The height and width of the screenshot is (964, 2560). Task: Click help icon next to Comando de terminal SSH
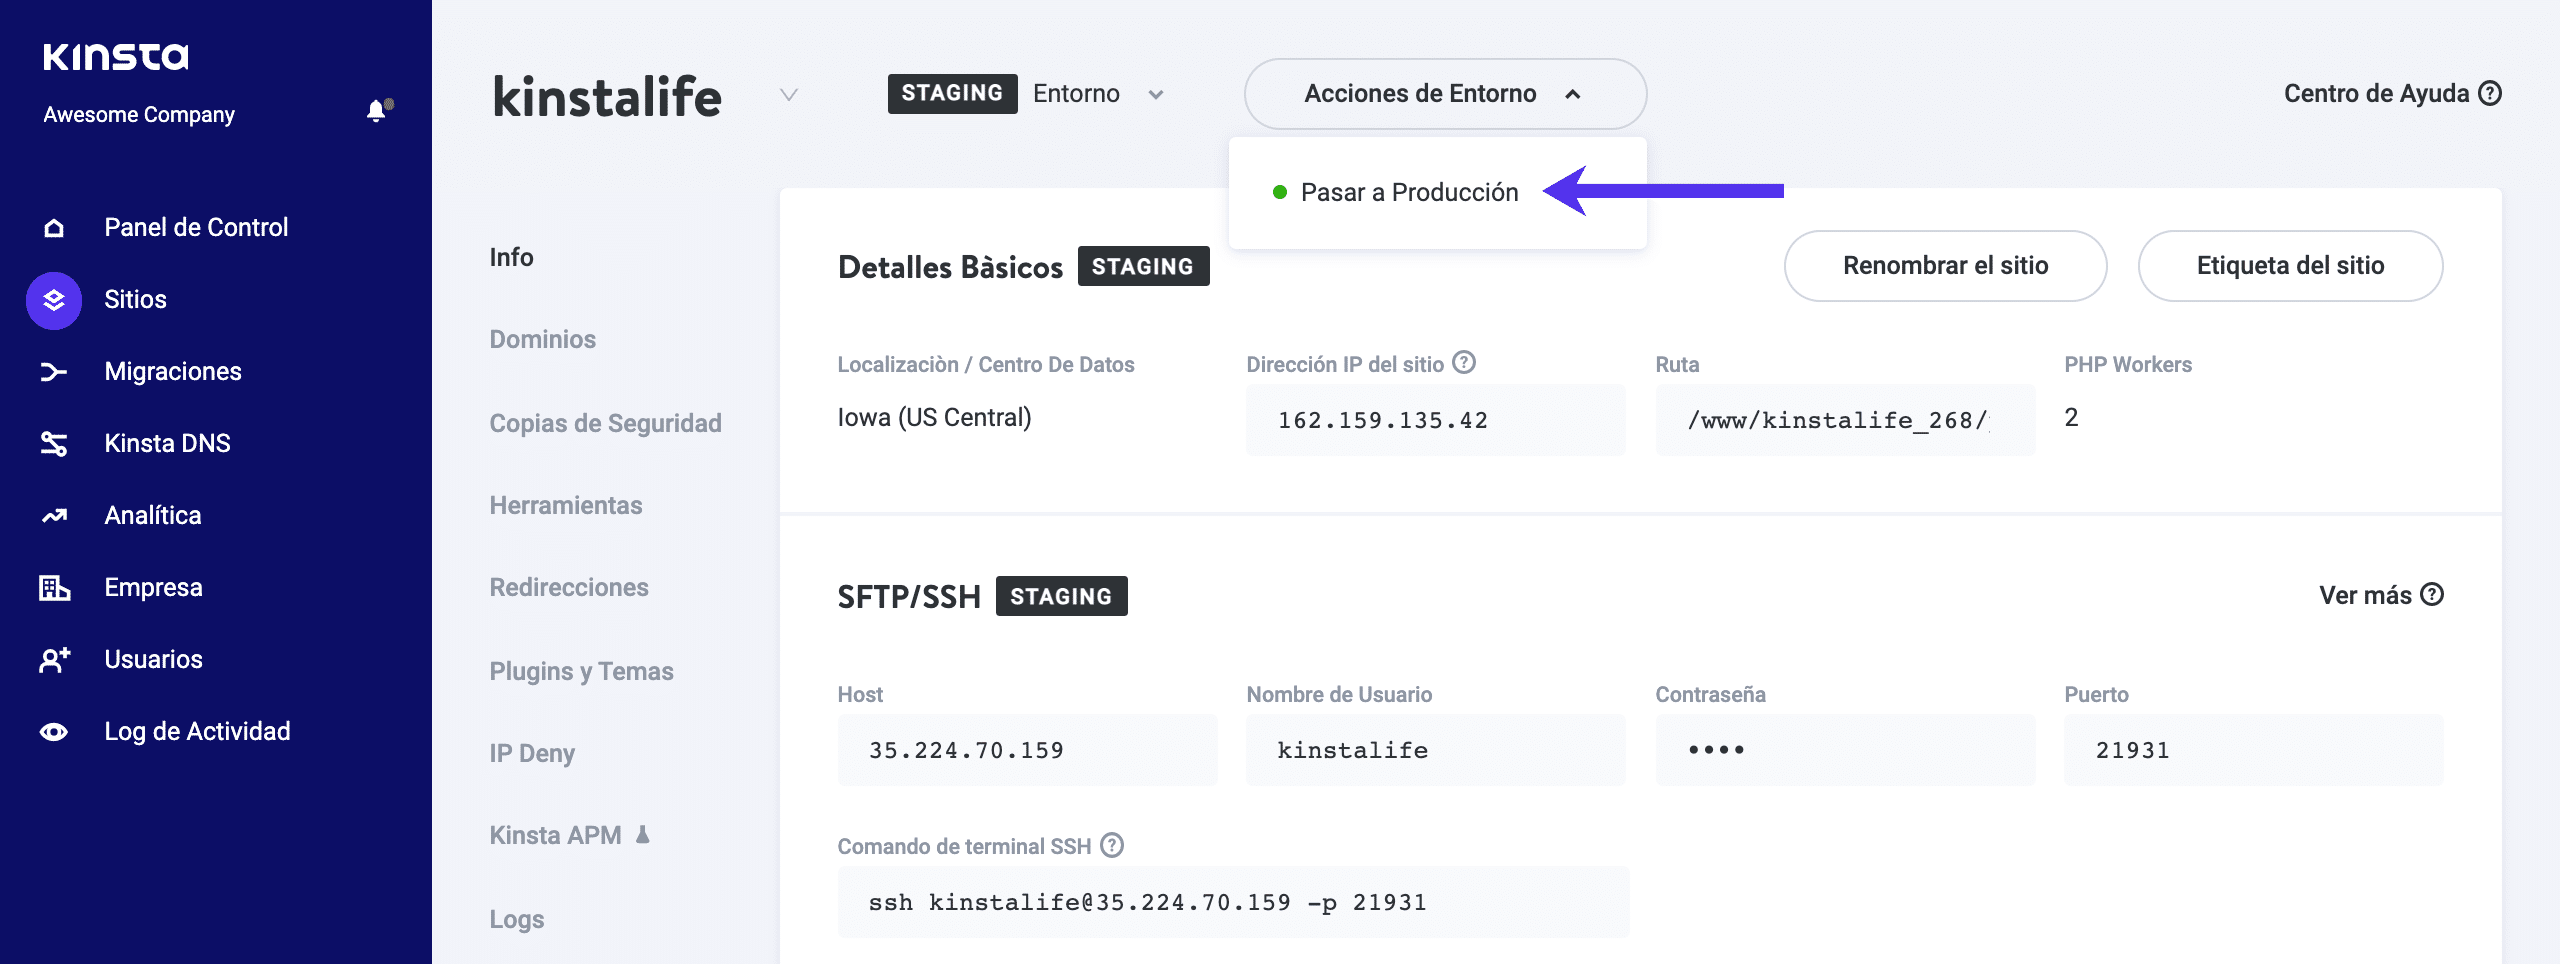coord(1112,845)
